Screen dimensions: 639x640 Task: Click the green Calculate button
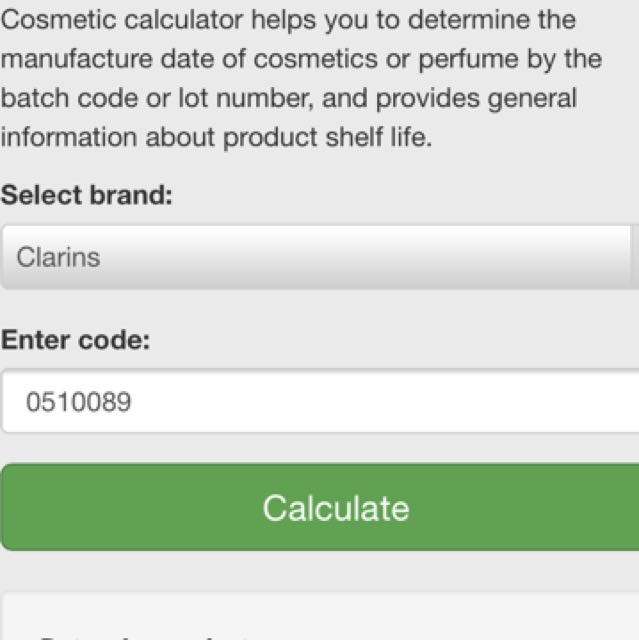[x=320, y=507]
